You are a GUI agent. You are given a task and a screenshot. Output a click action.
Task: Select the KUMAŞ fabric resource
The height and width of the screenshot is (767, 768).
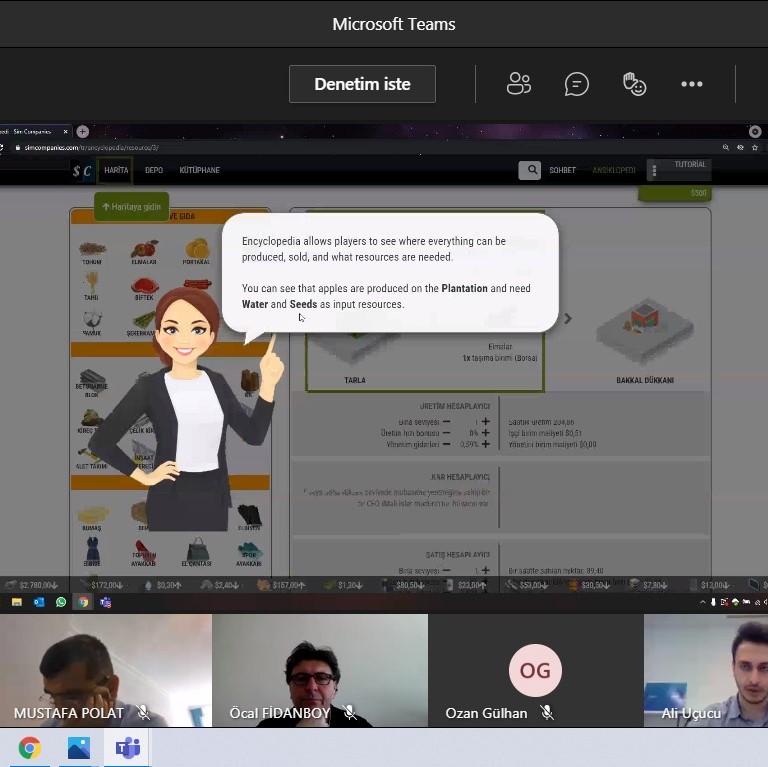coord(93,519)
